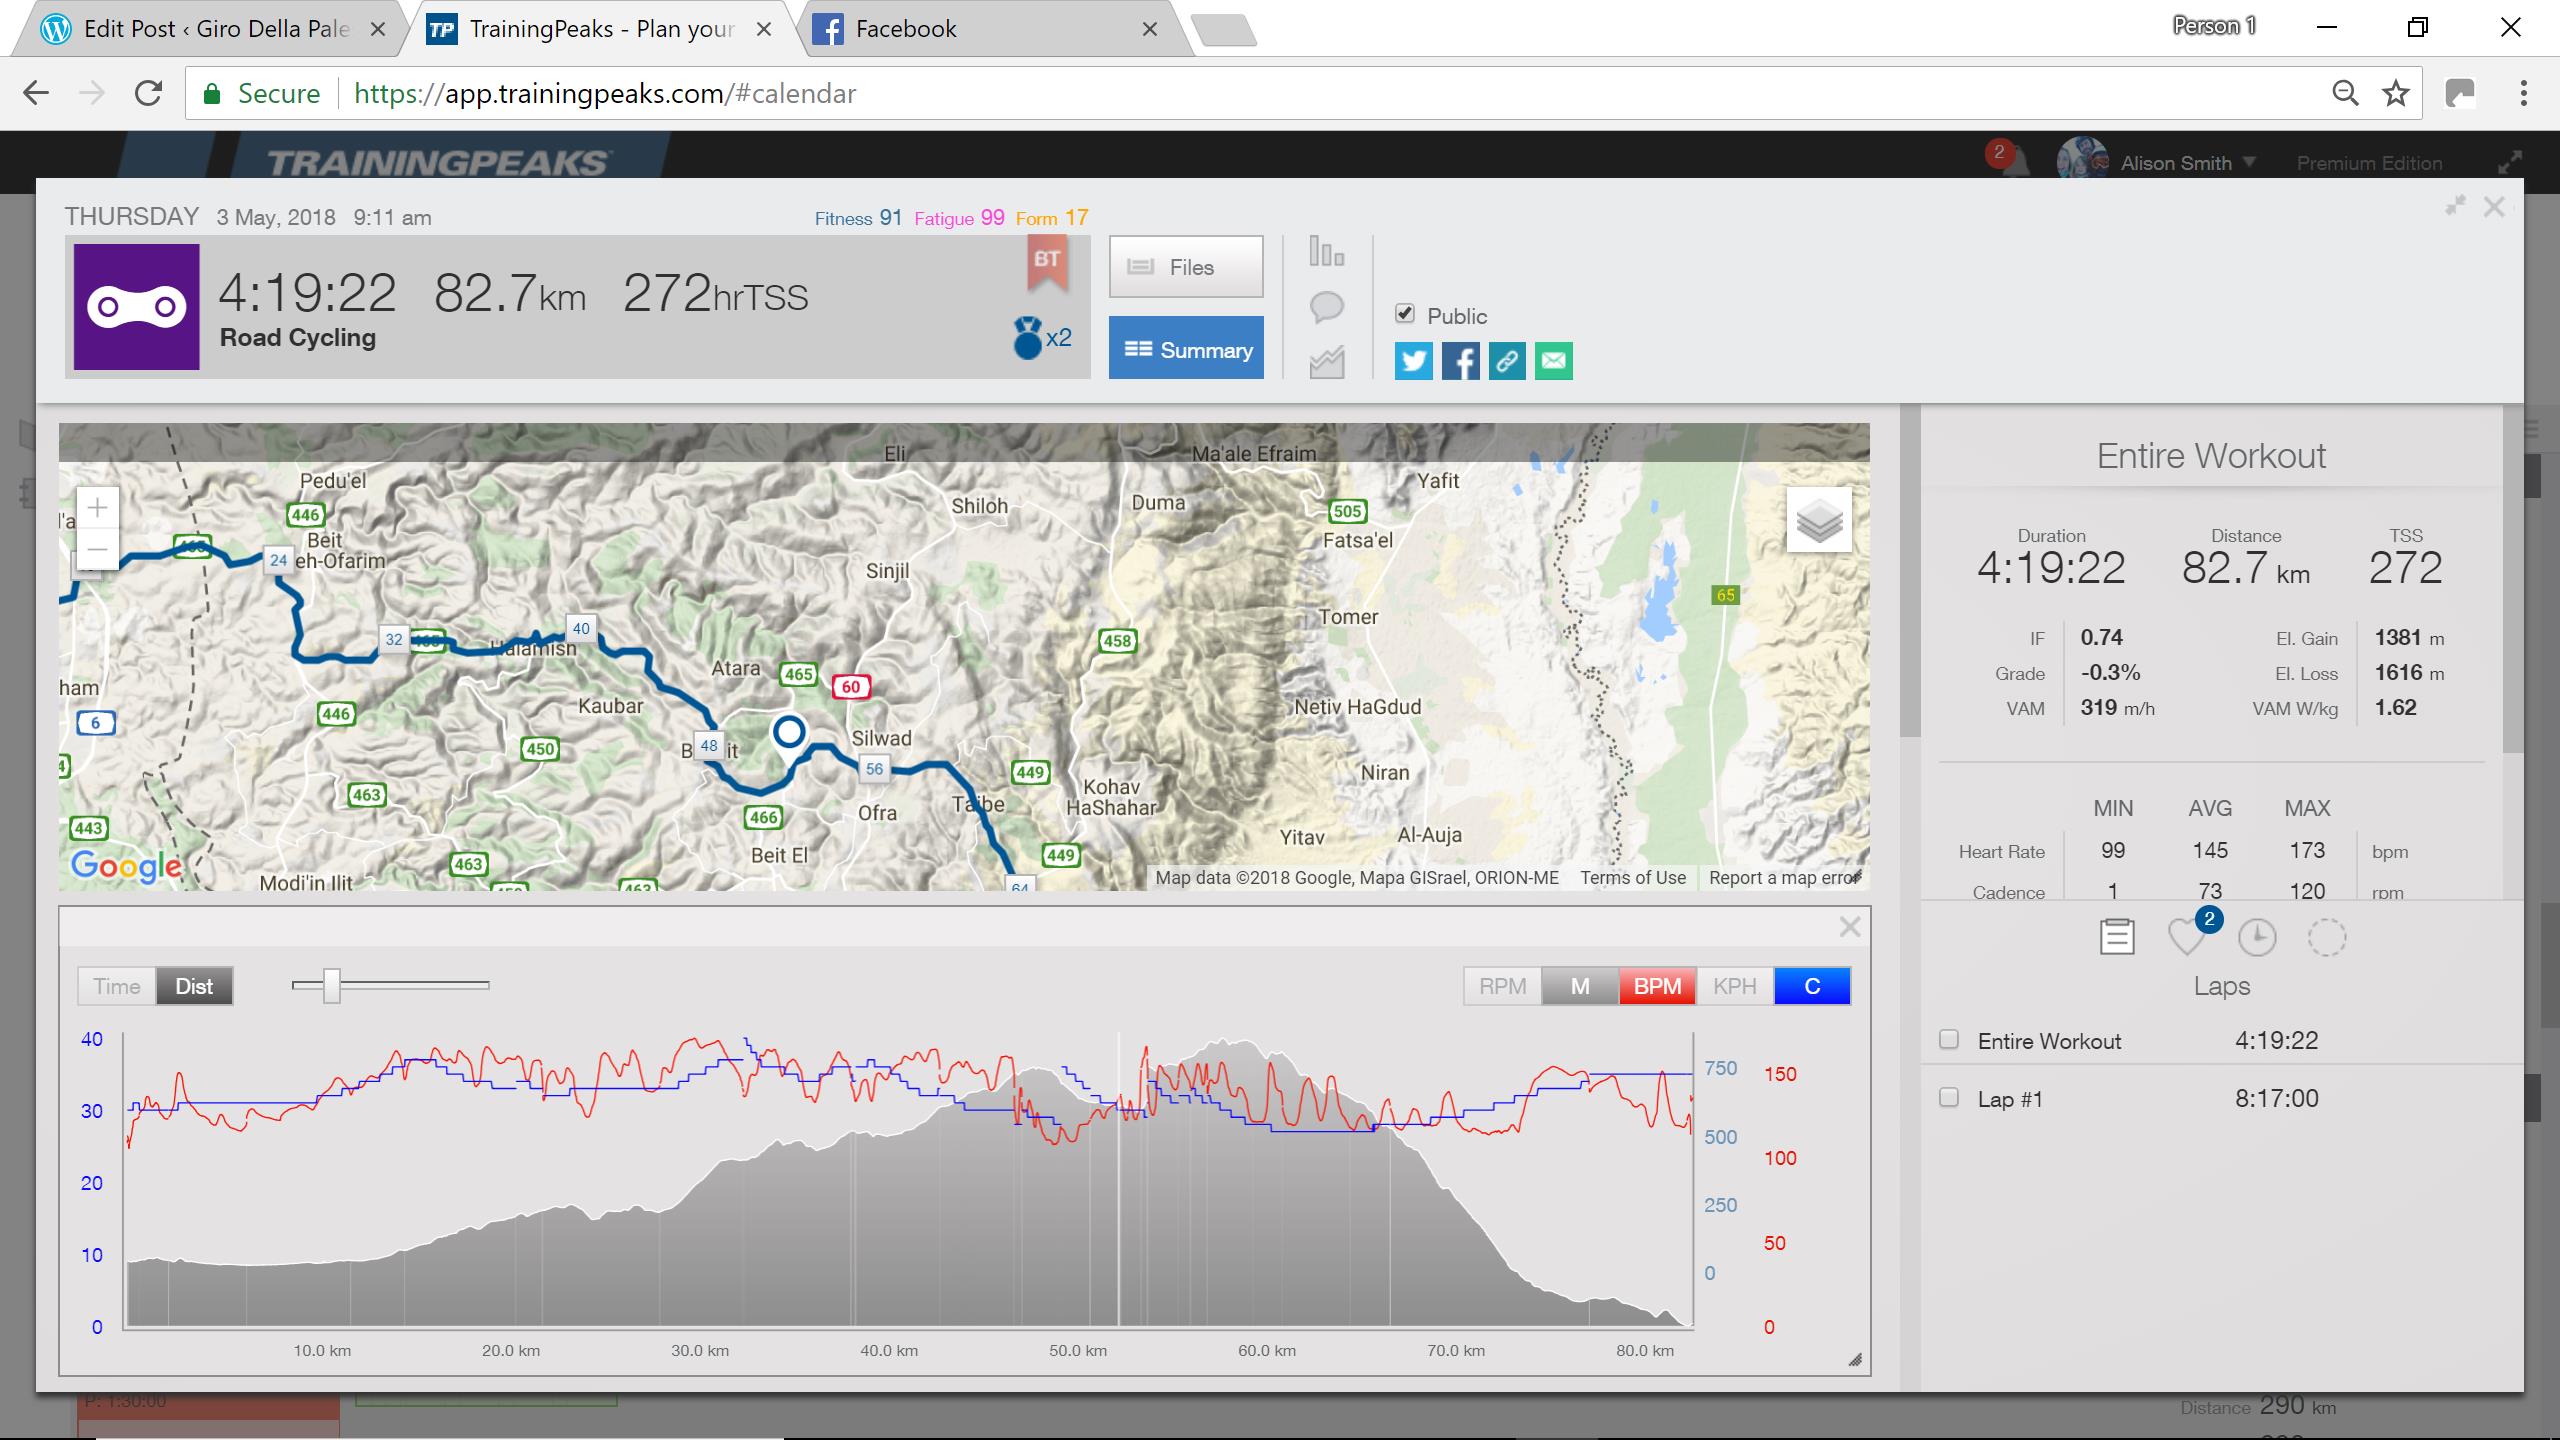The image size is (2560, 1440).
Task: Email the workout via envelope icon
Action: click(1553, 361)
